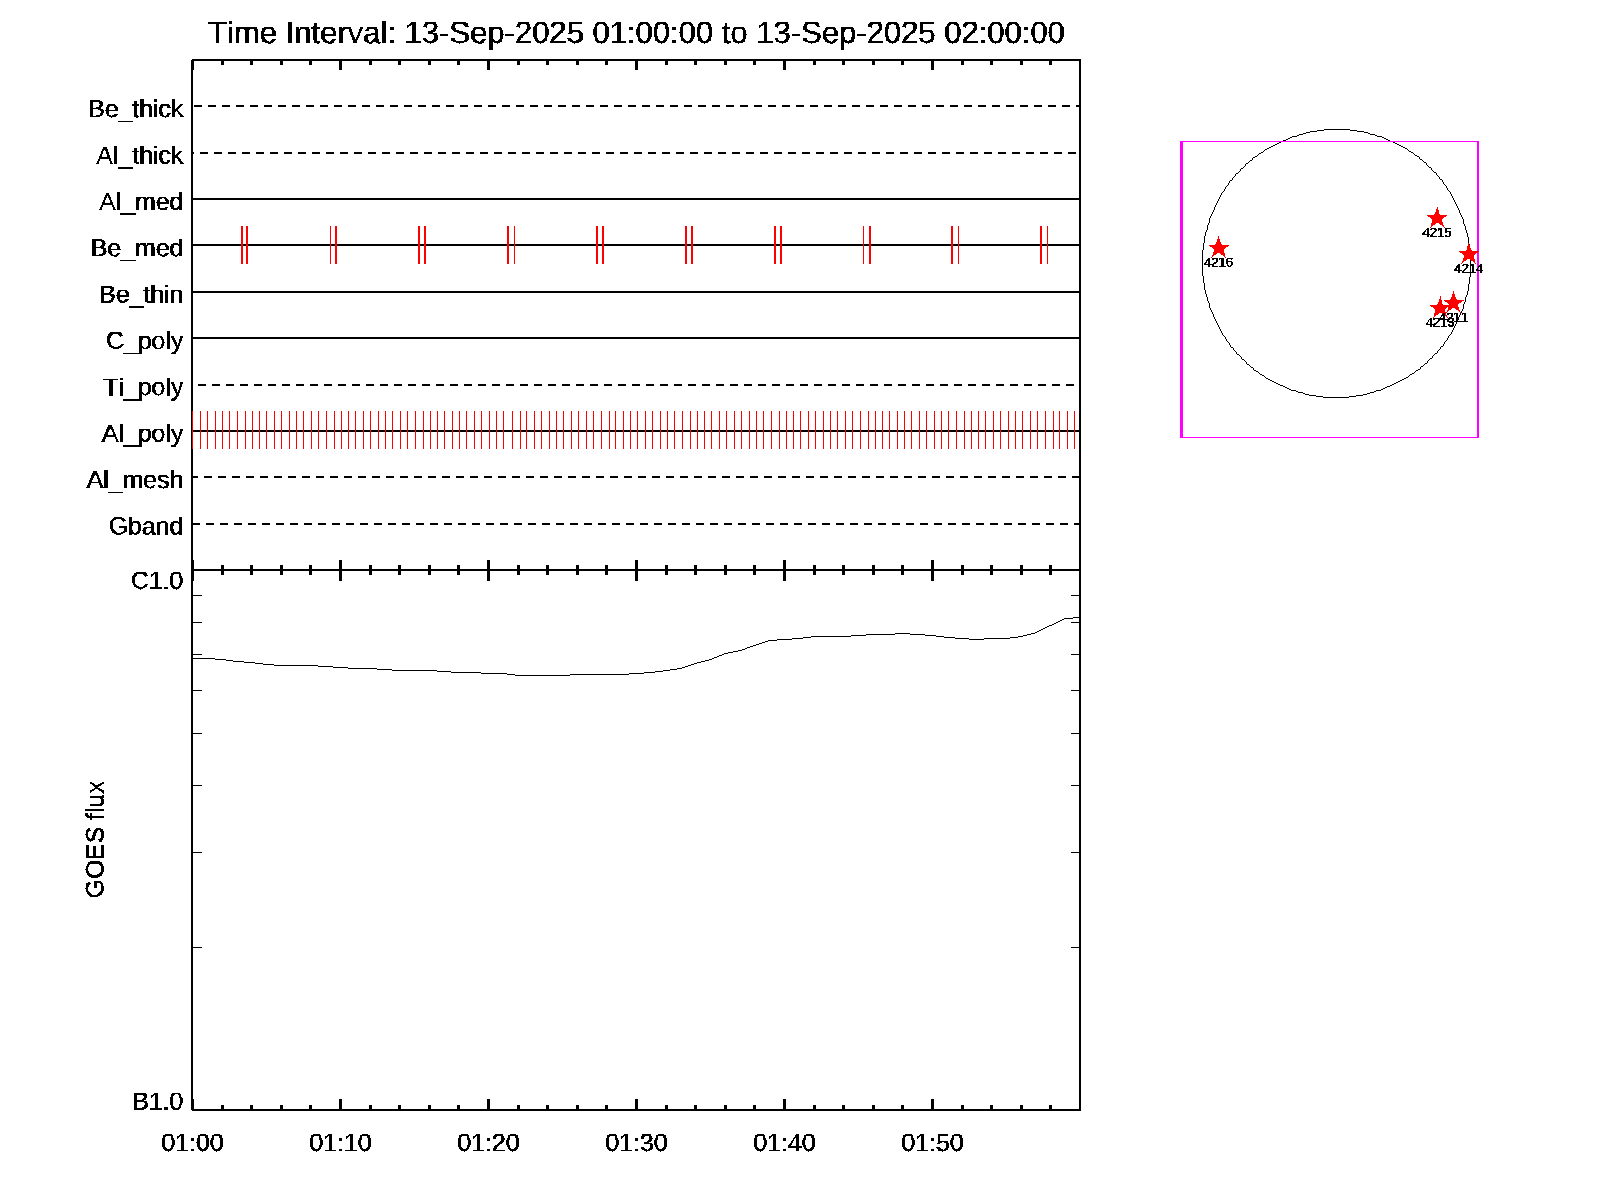
Task: Click the last Be_med exposure marker pair
Action: 1044,245
